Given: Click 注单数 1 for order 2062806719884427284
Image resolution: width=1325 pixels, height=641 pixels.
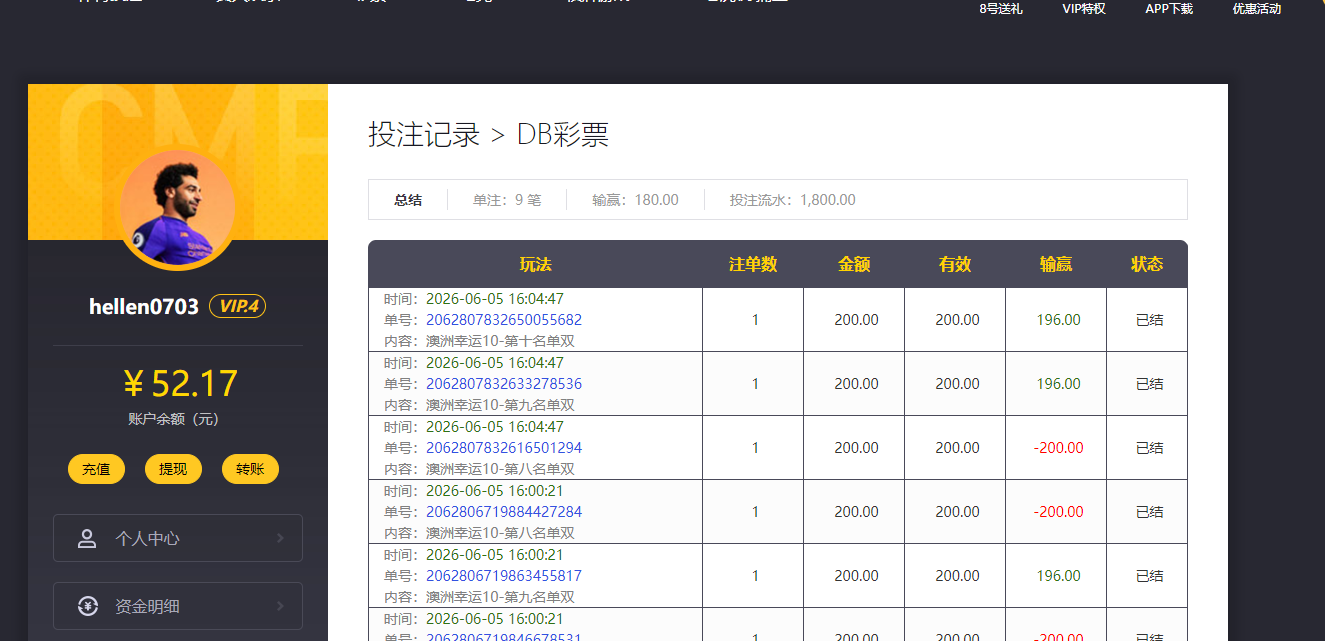Looking at the screenshot, I should click(755, 512).
